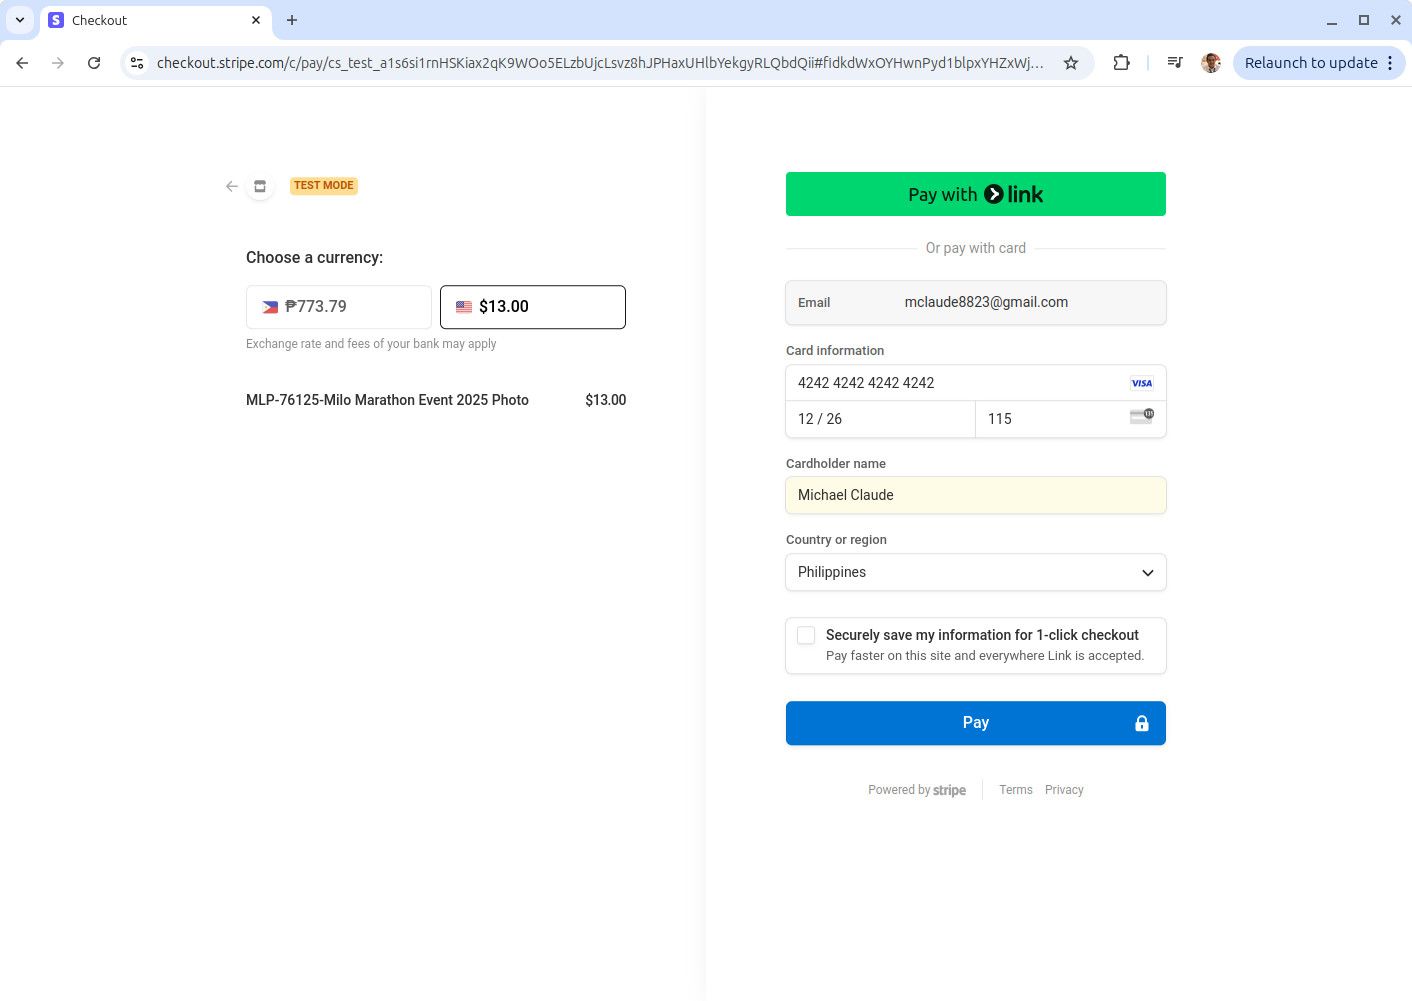Viewport: 1412px width, 1001px height.
Task: Open the Chrome three-dot menu
Action: click(x=1390, y=63)
